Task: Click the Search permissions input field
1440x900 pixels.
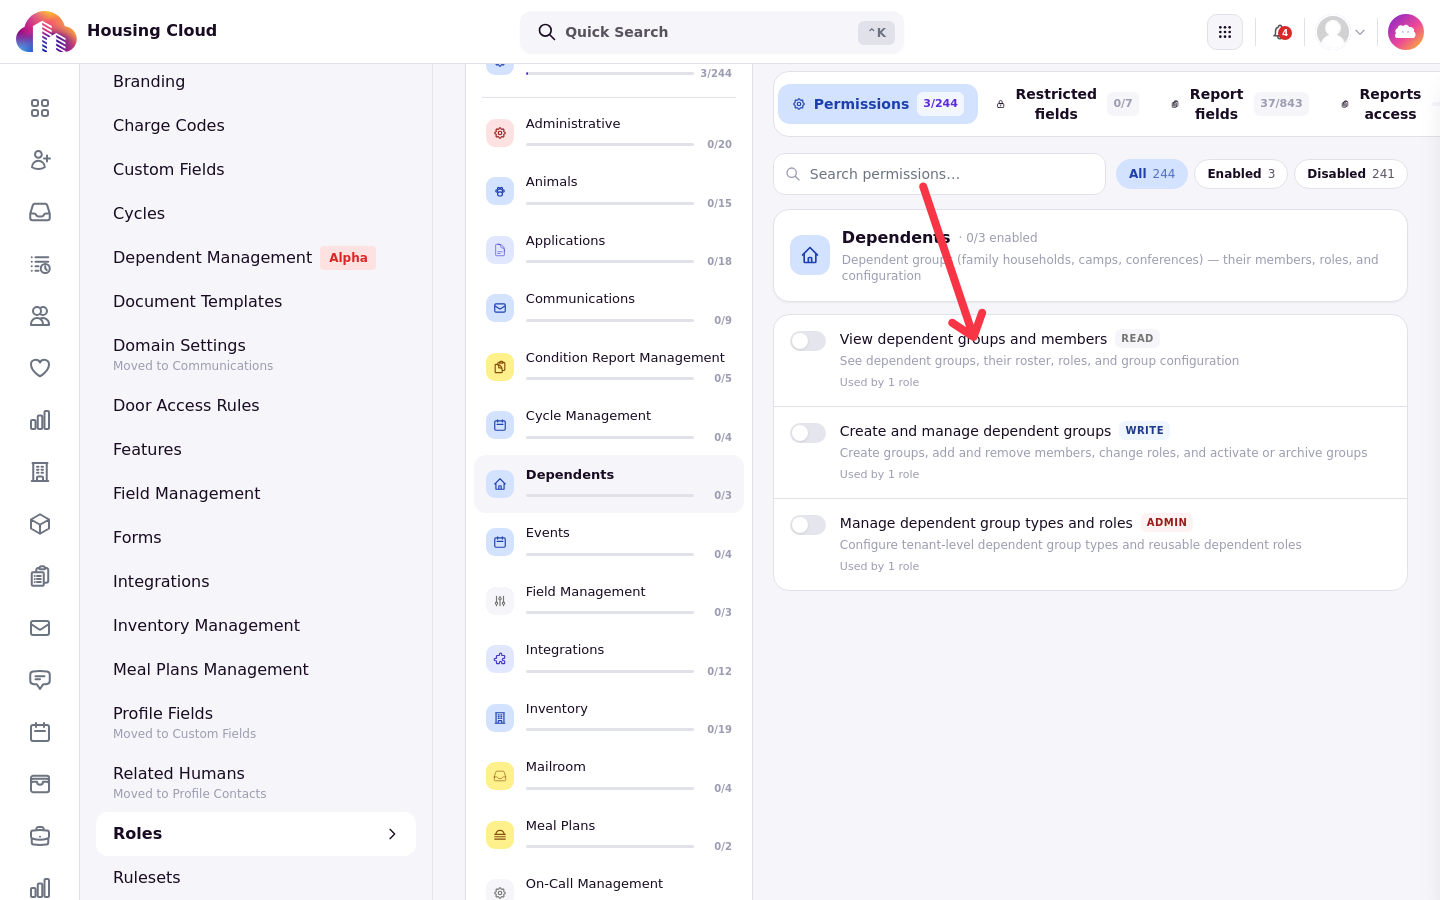Action: click(939, 174)
